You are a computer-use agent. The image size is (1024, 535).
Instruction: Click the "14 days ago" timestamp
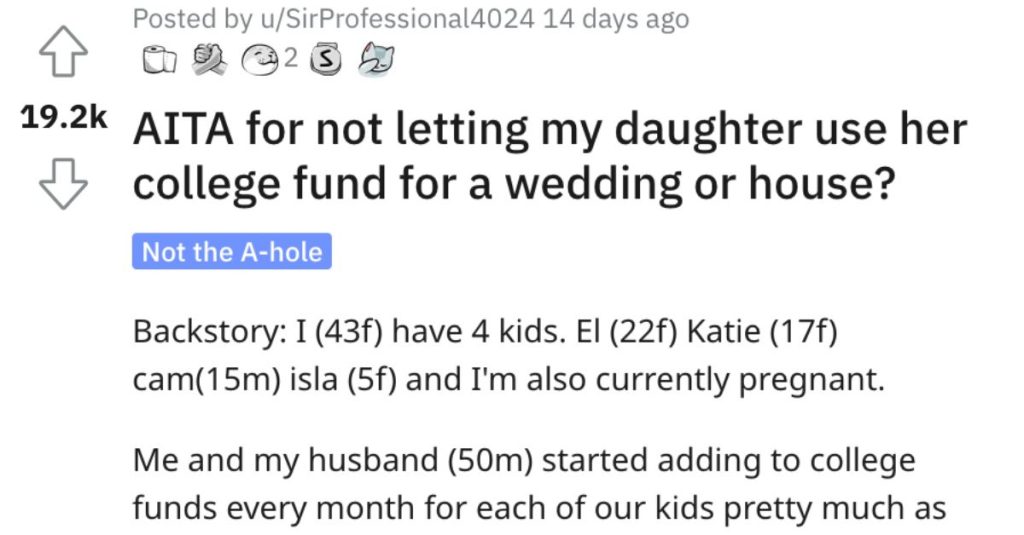coord(616,19)
